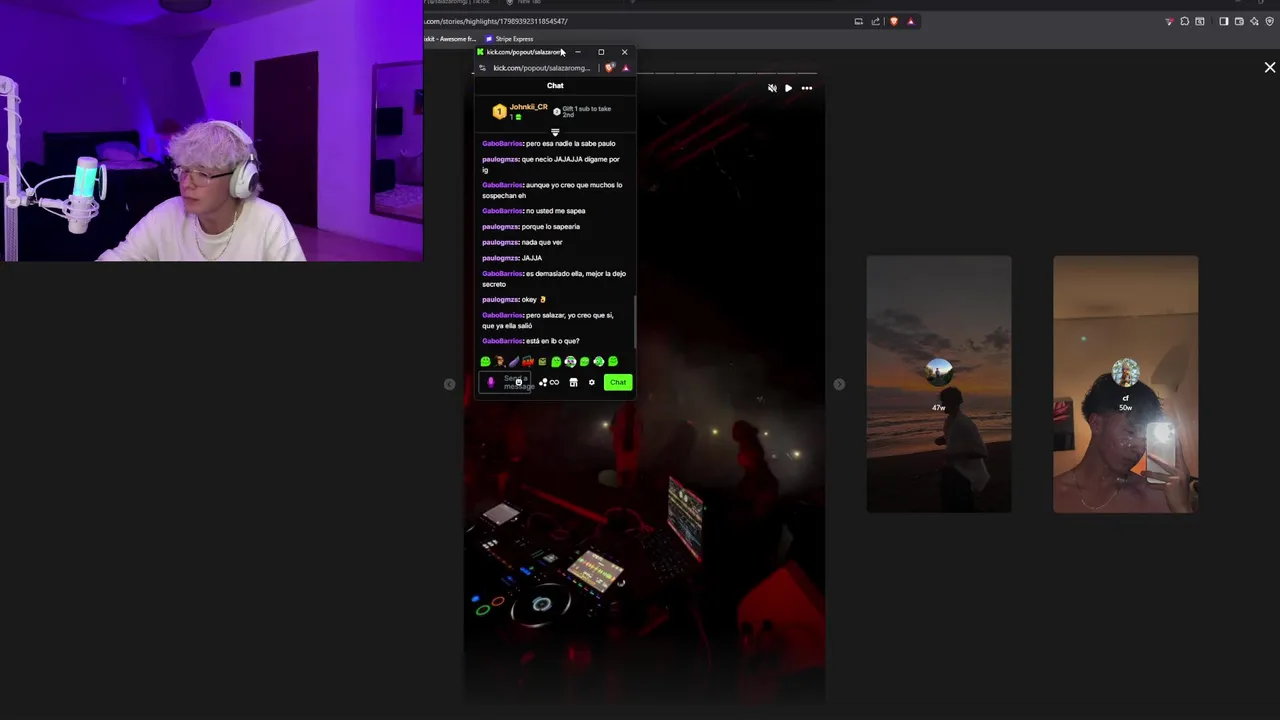The height and width of the screenshot is (720, 1280).
Task: Open the infinity rewards icon in chat
Action: click(554, 382)
